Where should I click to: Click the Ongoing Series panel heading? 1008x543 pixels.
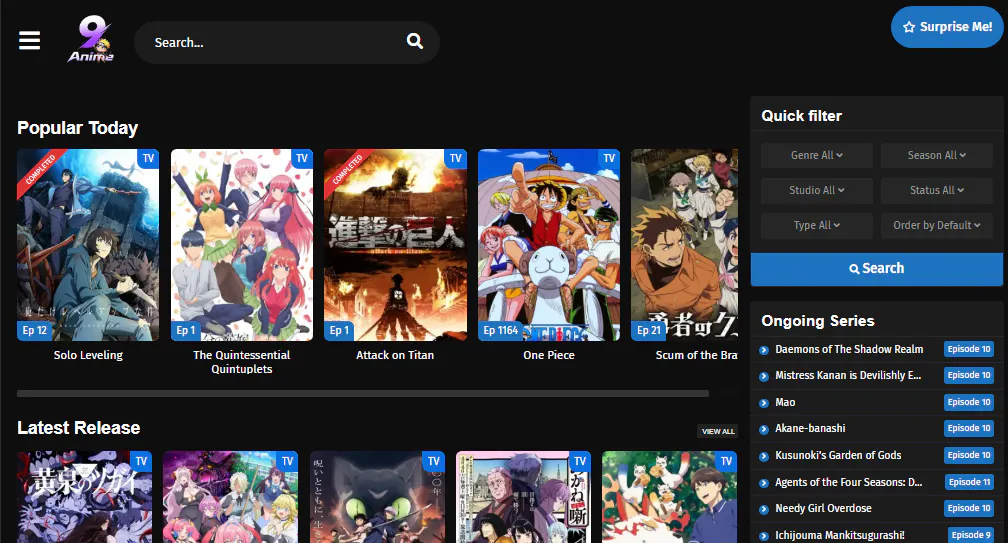click(x=818, y=321)
